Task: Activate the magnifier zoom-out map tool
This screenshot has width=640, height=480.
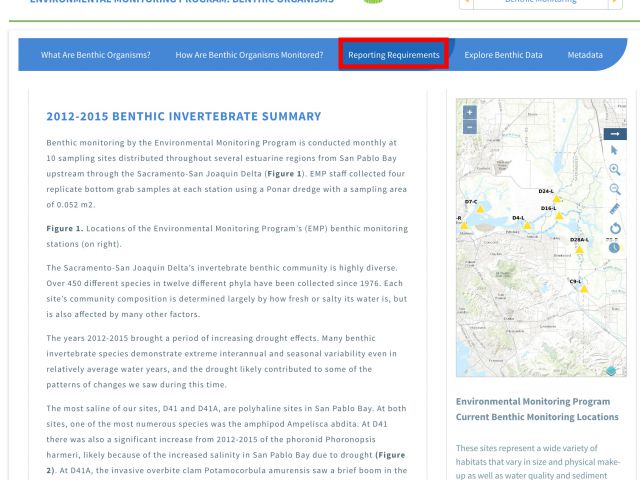Action: 615,189
